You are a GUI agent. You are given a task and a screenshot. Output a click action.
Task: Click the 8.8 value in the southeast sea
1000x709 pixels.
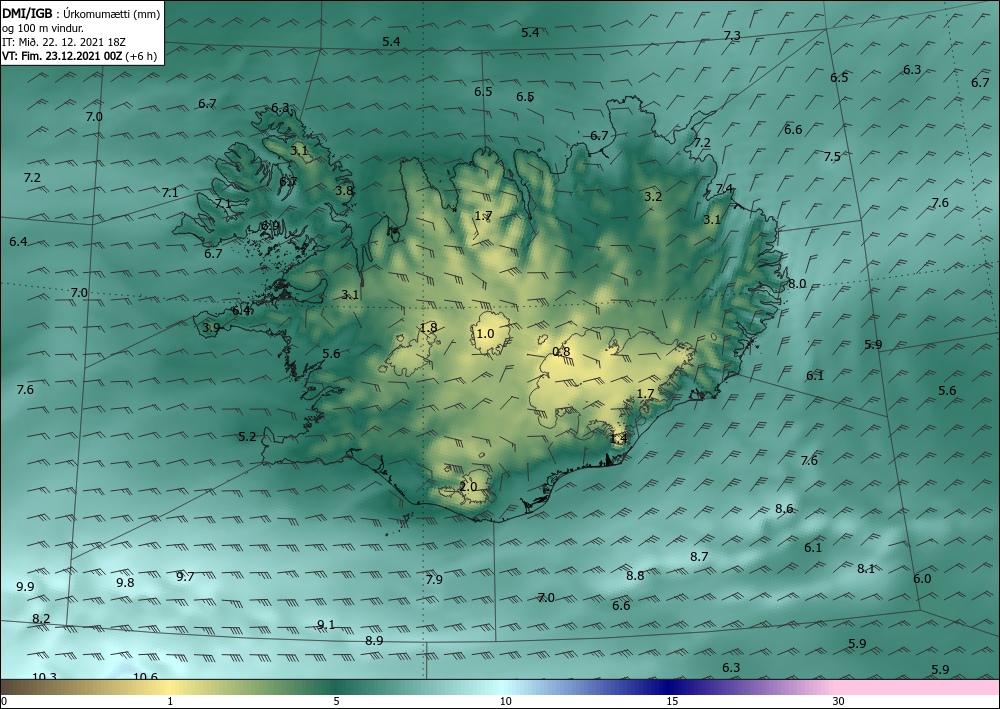point(635,575)
